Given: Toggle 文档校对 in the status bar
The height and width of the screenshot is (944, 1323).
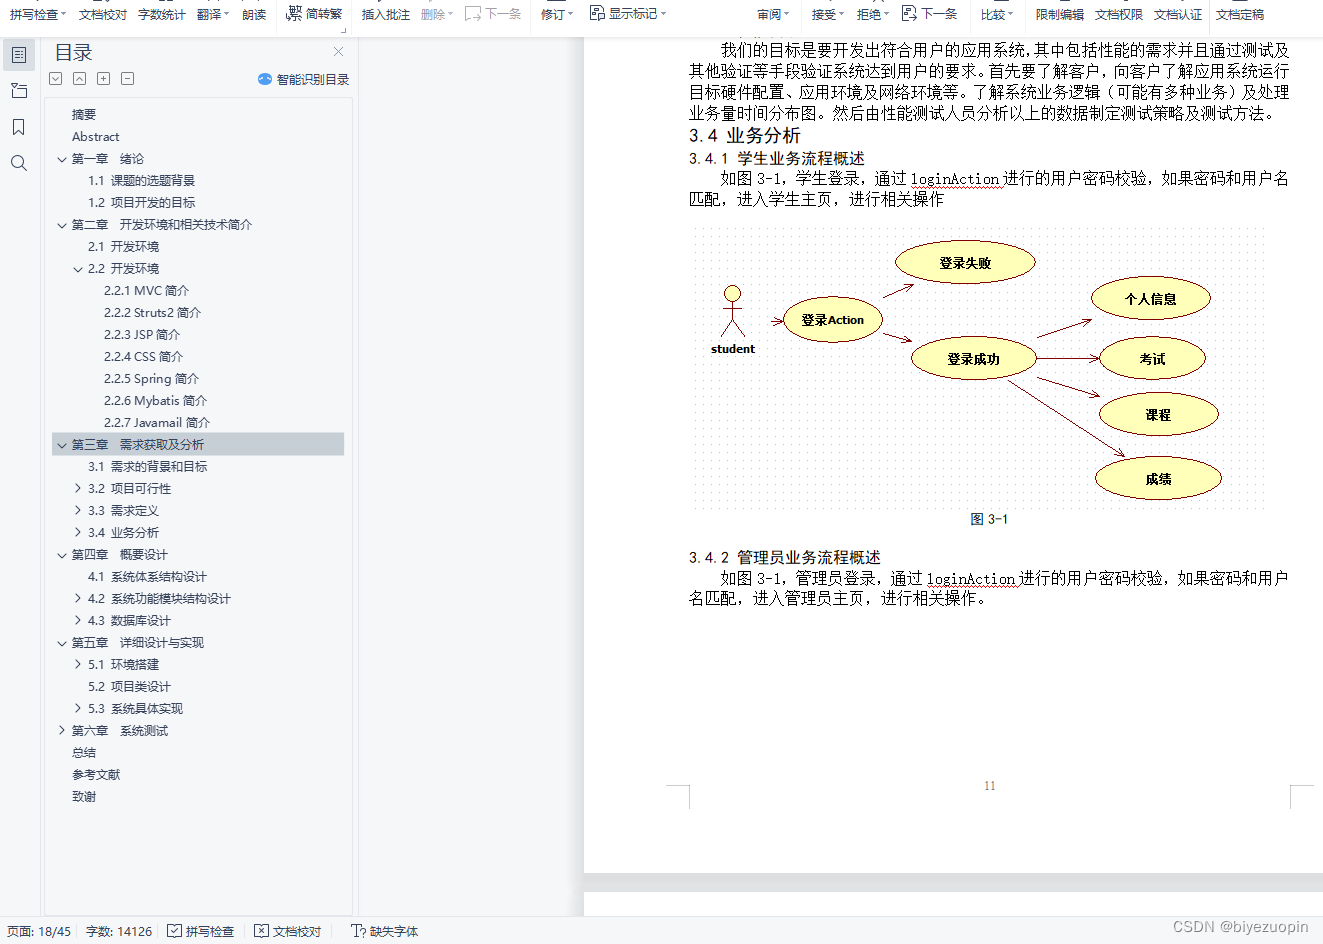Looking at the screenshot, I should point(288,931).
